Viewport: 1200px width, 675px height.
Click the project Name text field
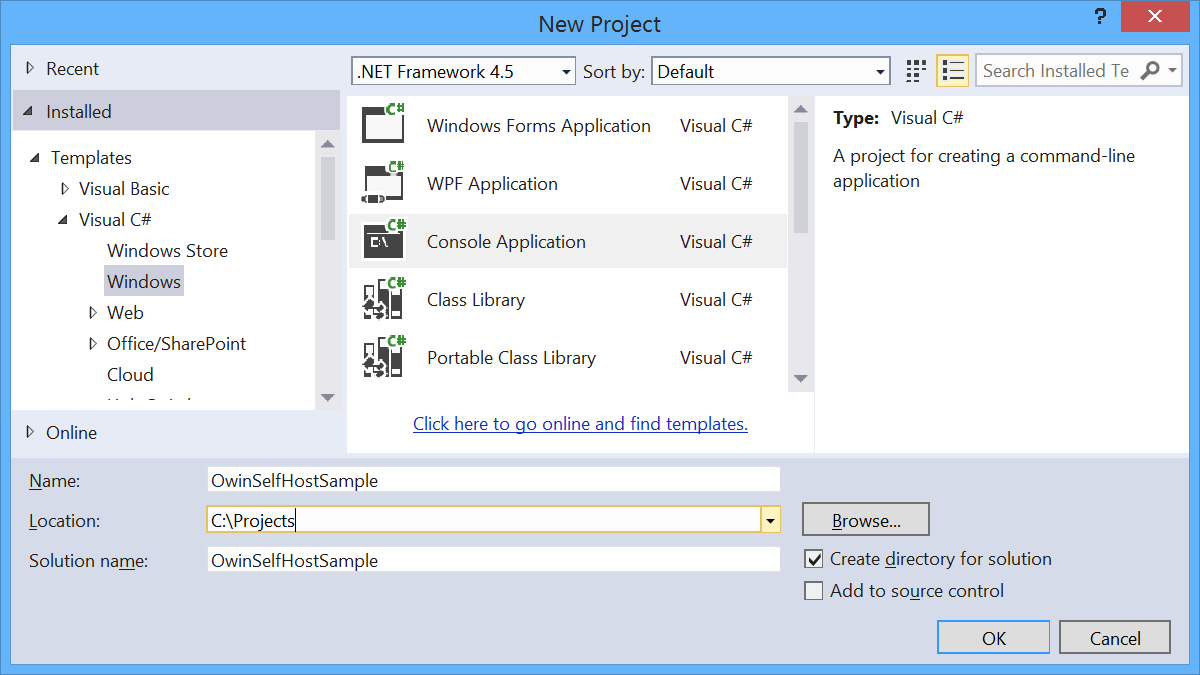[493, 480]
